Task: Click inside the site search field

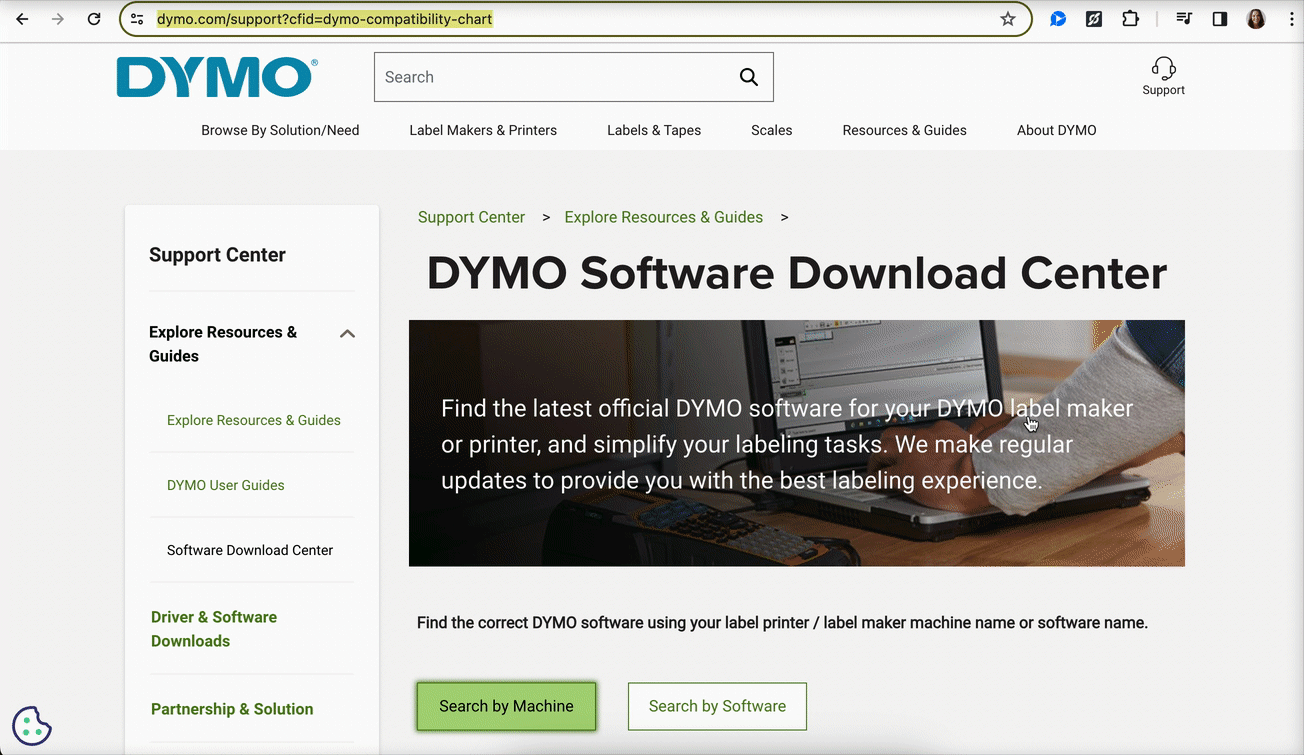Action: tap(550, 77)
